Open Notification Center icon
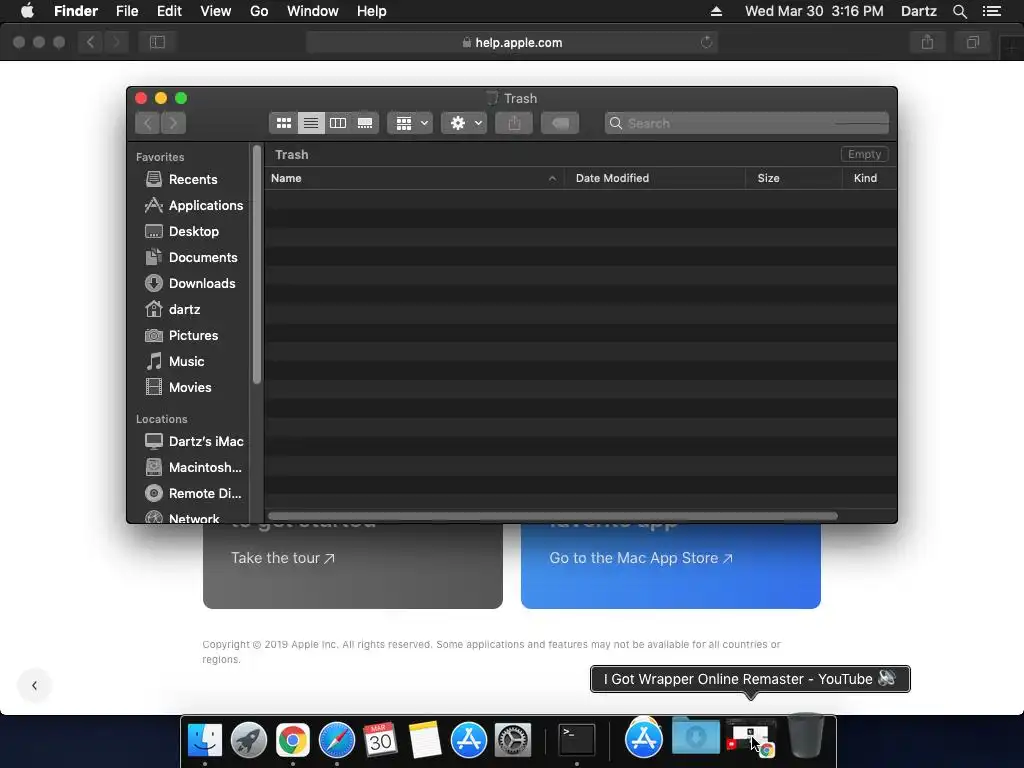The height and width of the screenshot is (768, 1024). [992, 11]
